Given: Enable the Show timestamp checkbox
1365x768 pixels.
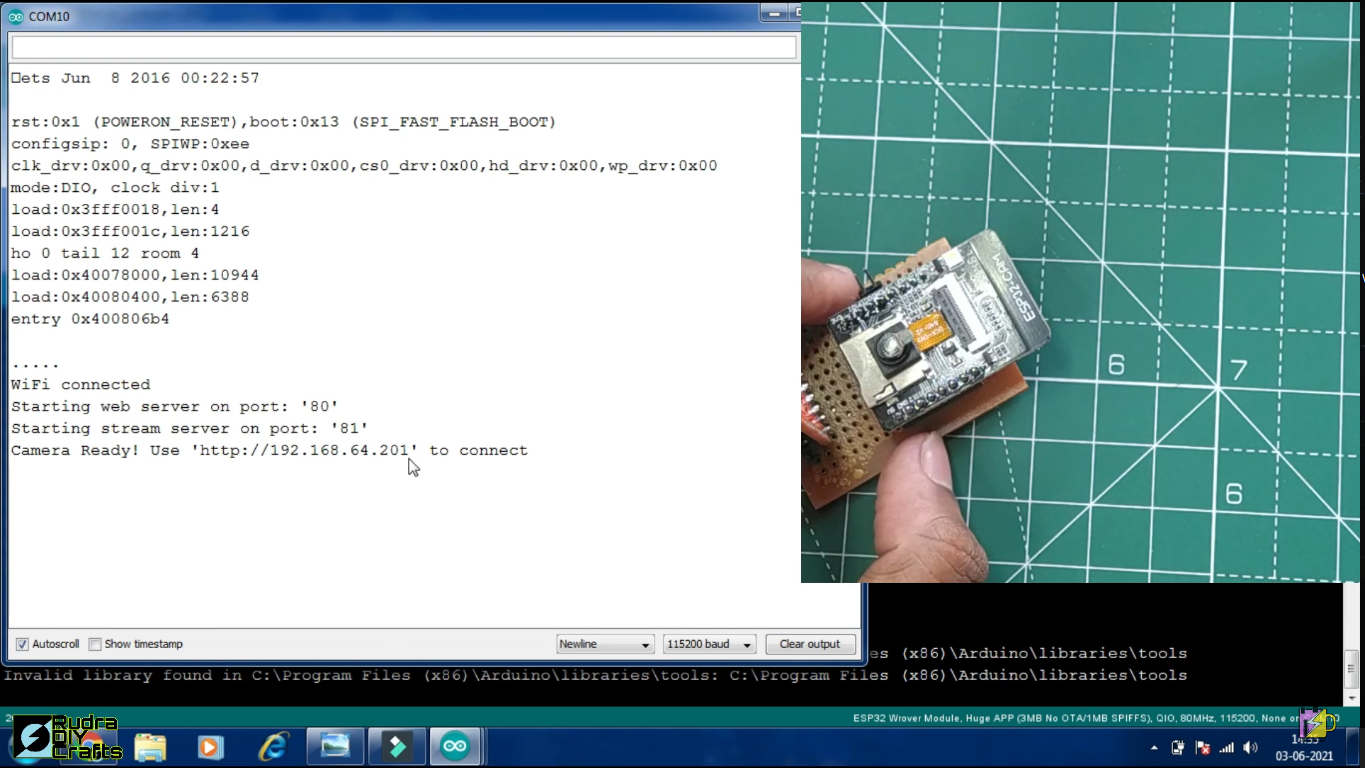Looking at the screenshot, I should [95, 644].
